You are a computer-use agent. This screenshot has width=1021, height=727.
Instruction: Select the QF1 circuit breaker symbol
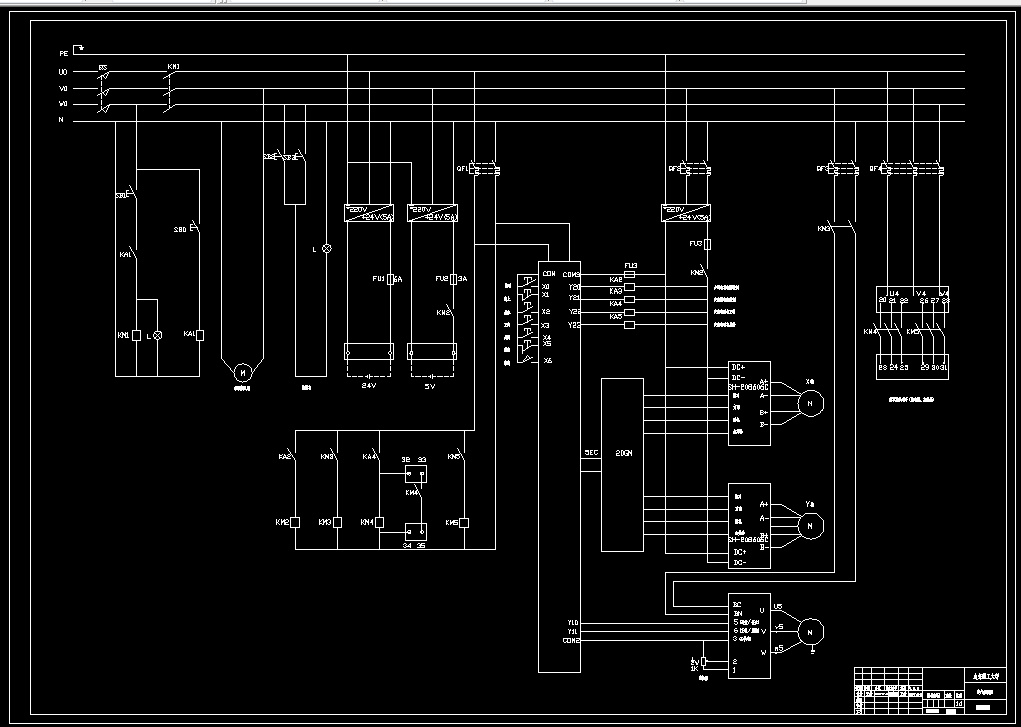(484, 170)
